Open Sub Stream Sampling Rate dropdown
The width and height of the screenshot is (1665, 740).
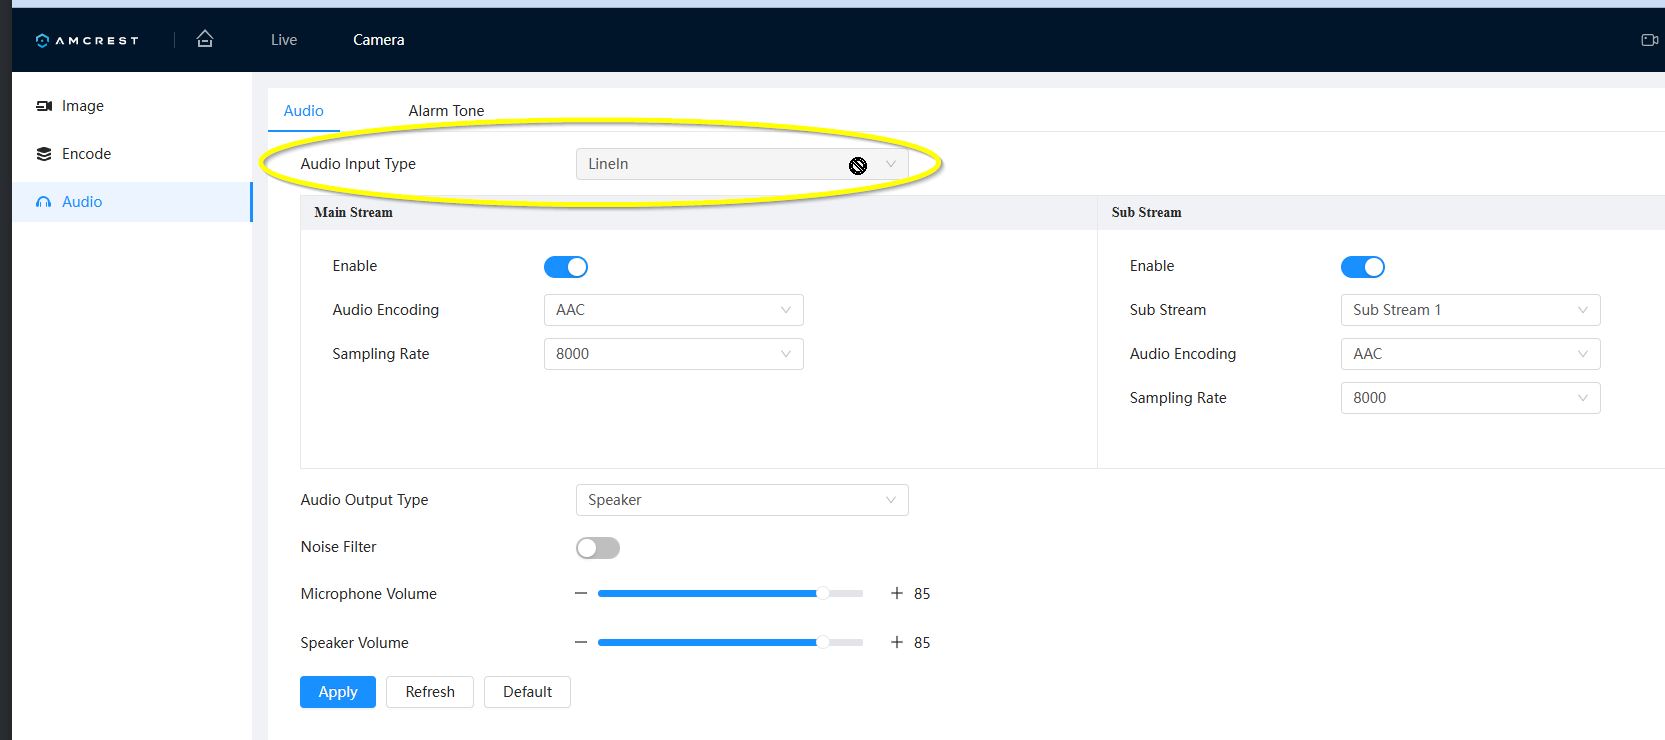coord(1471,398)
